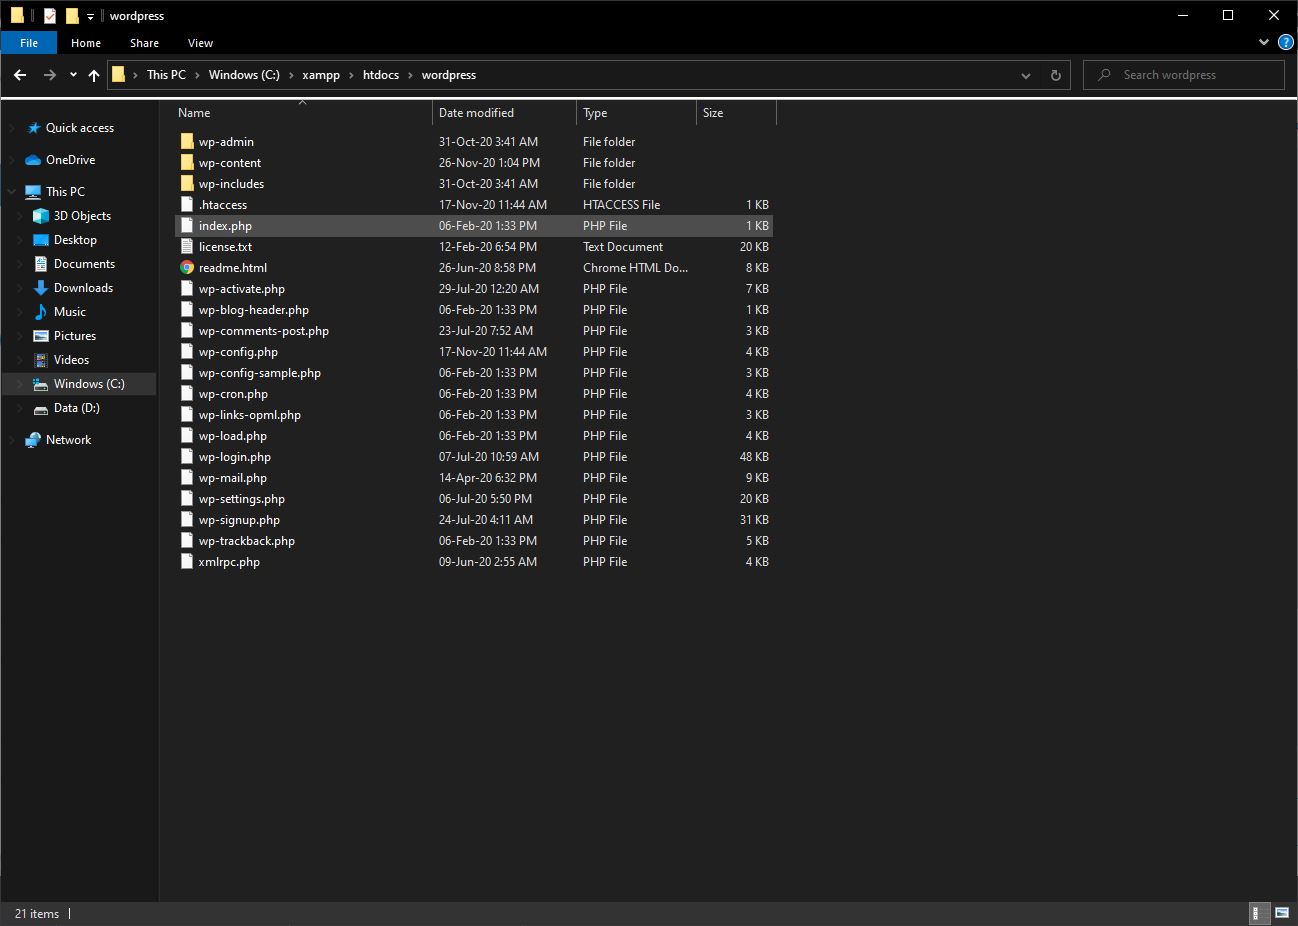Sort files by the Size column header

[x=736, y=113]
